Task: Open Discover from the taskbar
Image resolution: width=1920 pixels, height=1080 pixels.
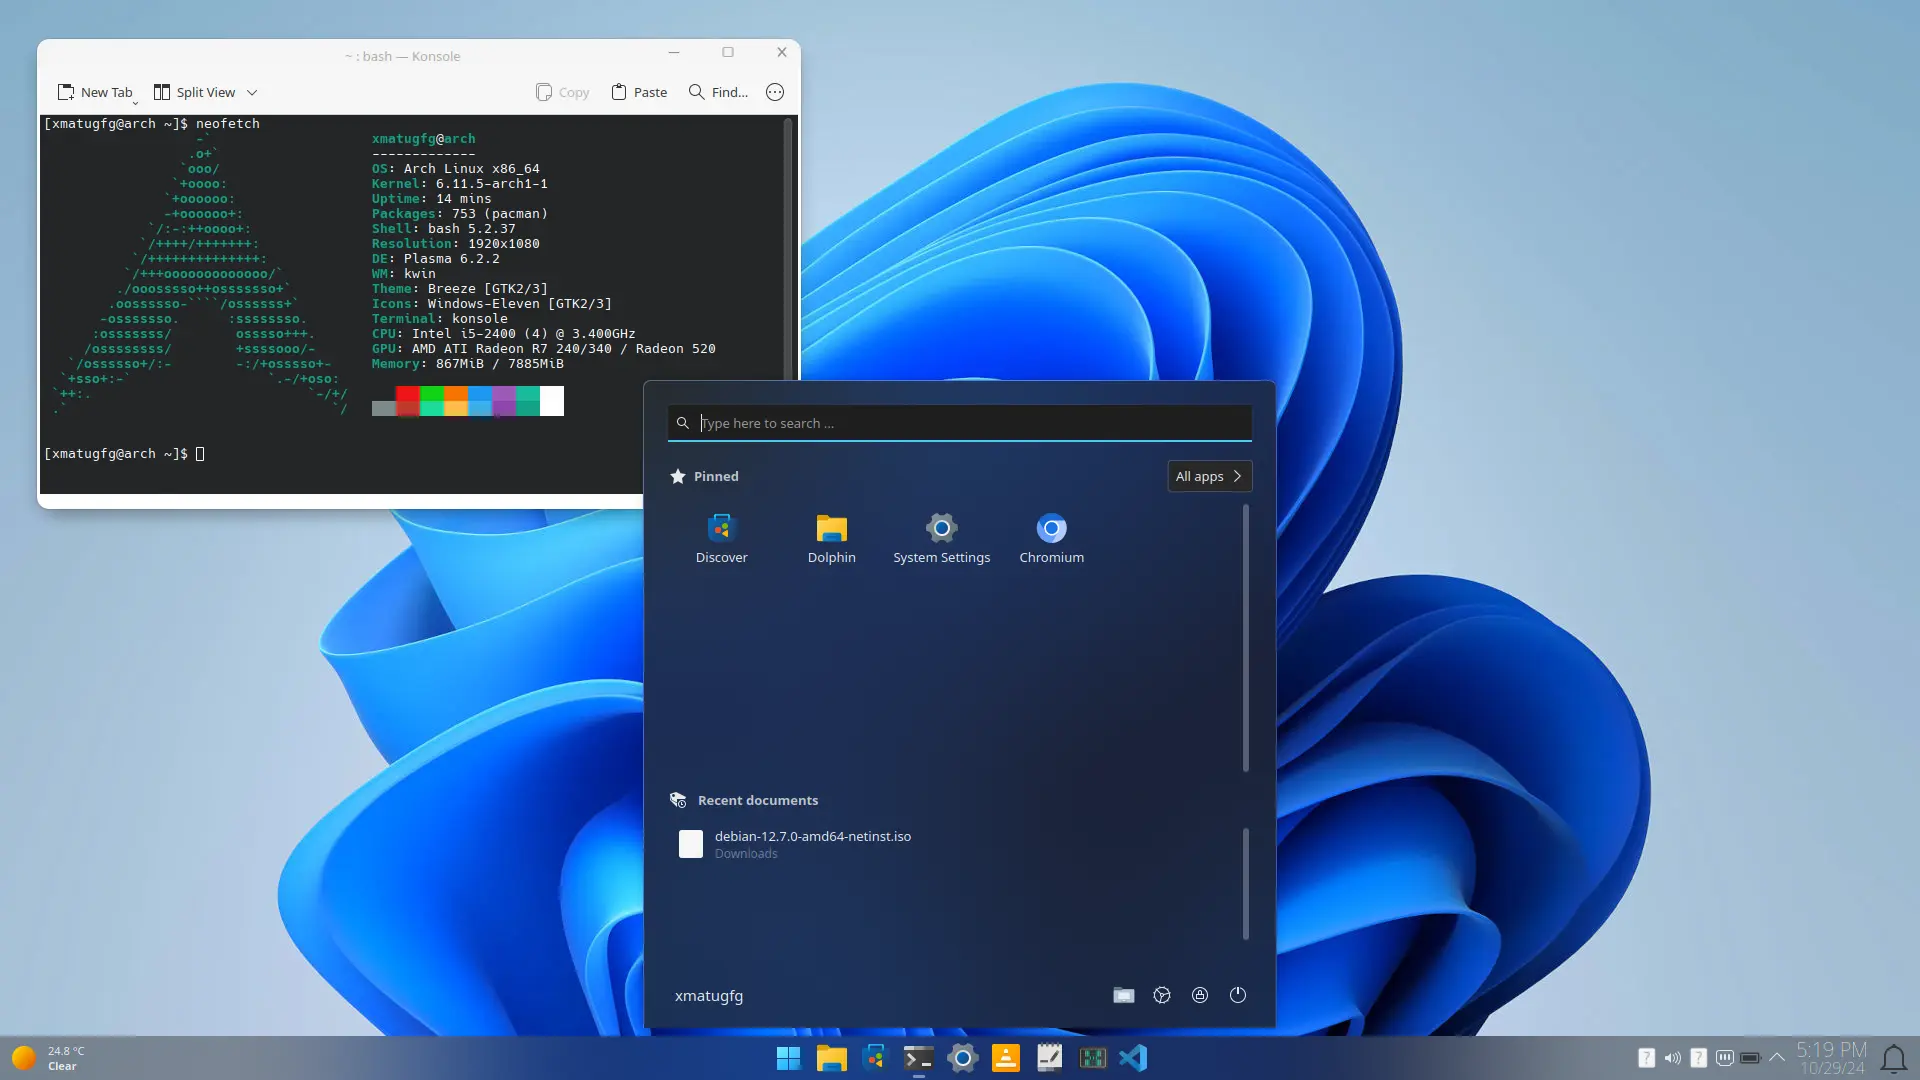Action: coord(875,1058)
